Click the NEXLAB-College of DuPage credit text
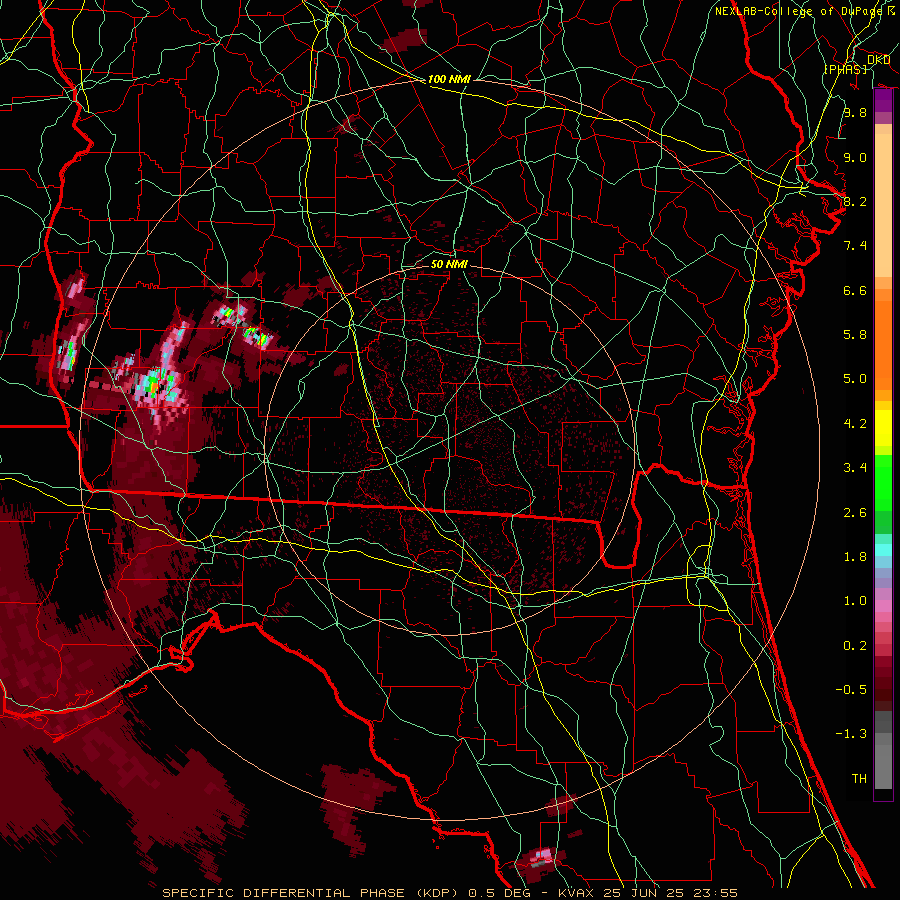 798,11
